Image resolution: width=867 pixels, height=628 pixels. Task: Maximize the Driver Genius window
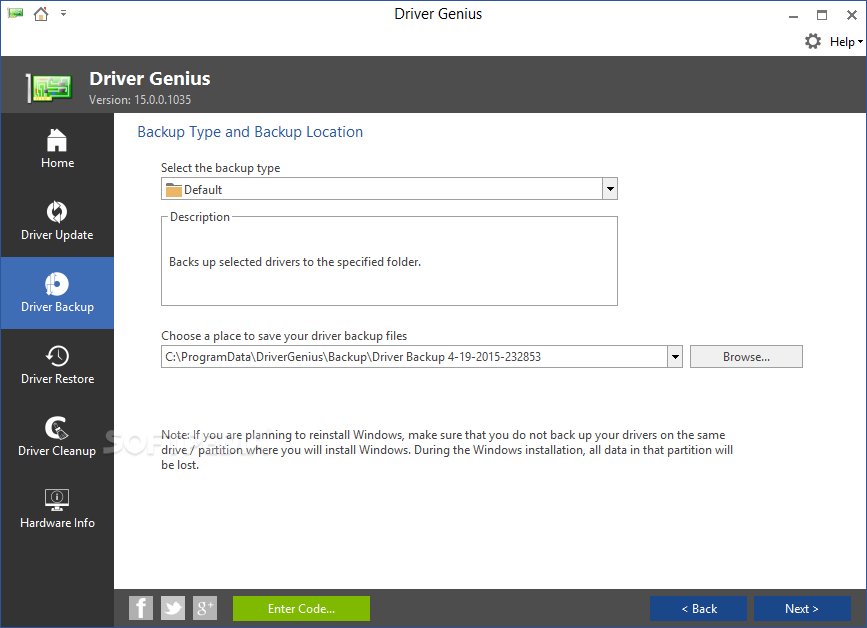pyautogui.click(x=822, y=15)
